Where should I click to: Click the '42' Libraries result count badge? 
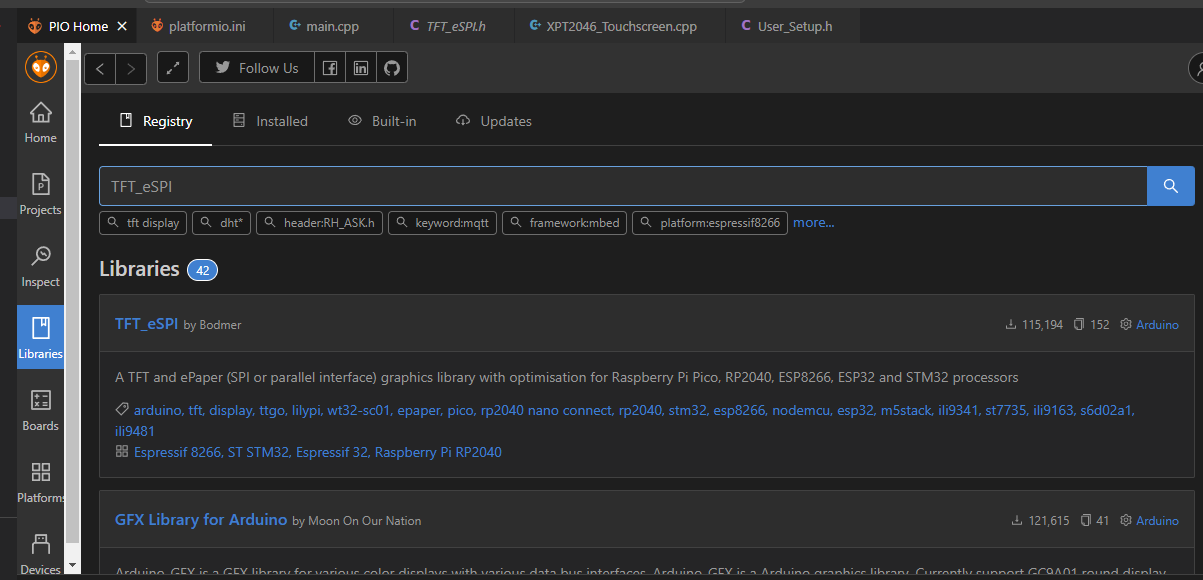point(202,270)
